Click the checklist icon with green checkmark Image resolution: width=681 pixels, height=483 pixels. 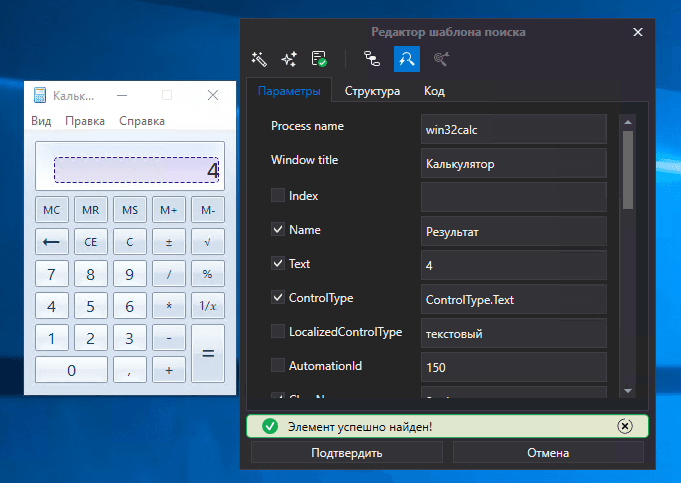tap(319, 60)
